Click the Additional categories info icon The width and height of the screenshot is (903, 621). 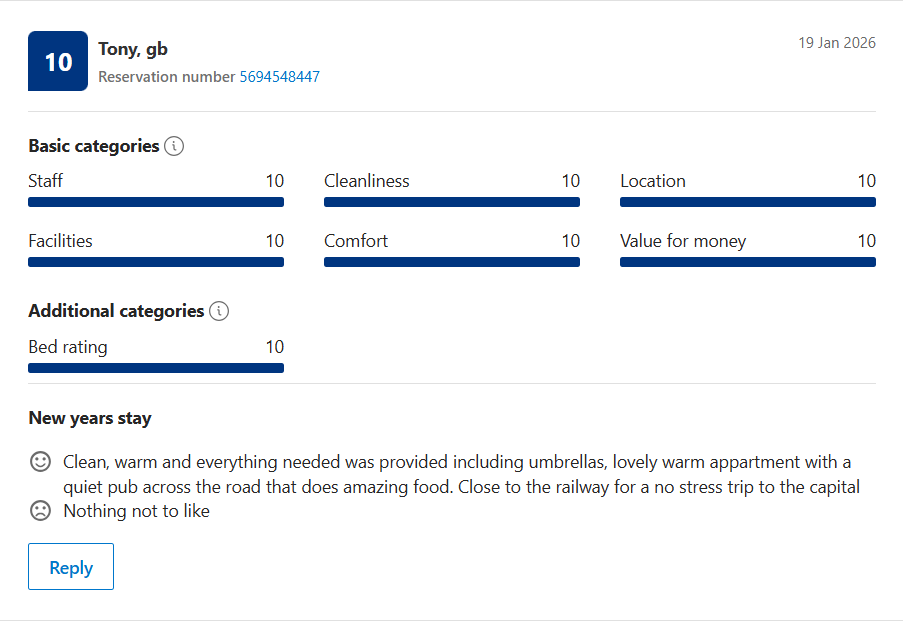[219, 311]
